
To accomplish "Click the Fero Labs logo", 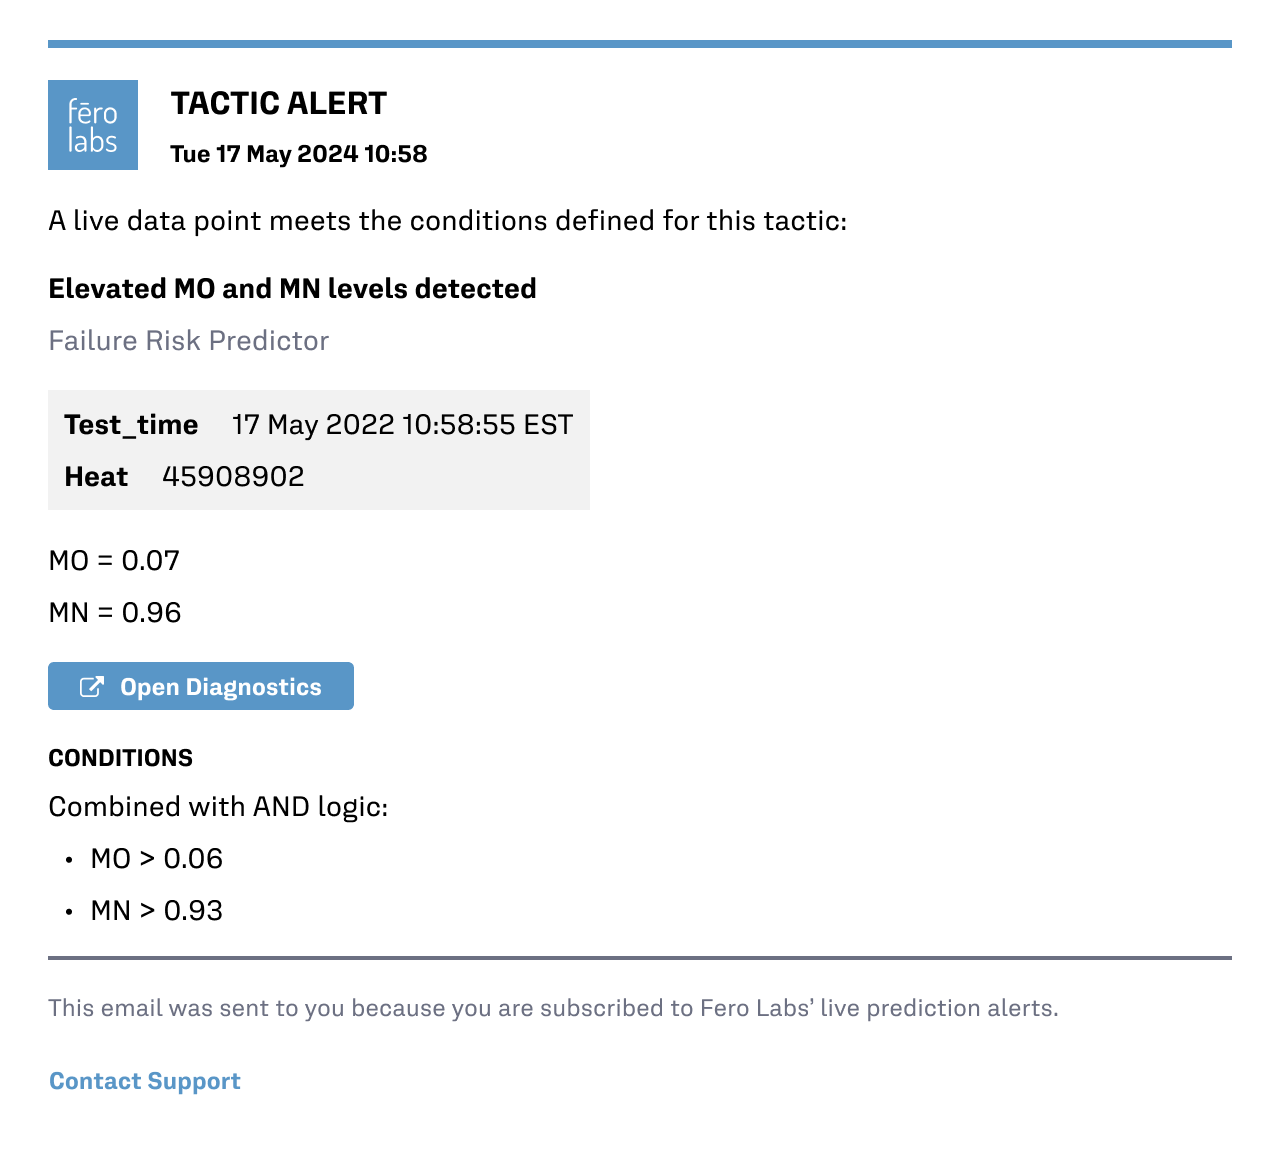I will (93, 125).
